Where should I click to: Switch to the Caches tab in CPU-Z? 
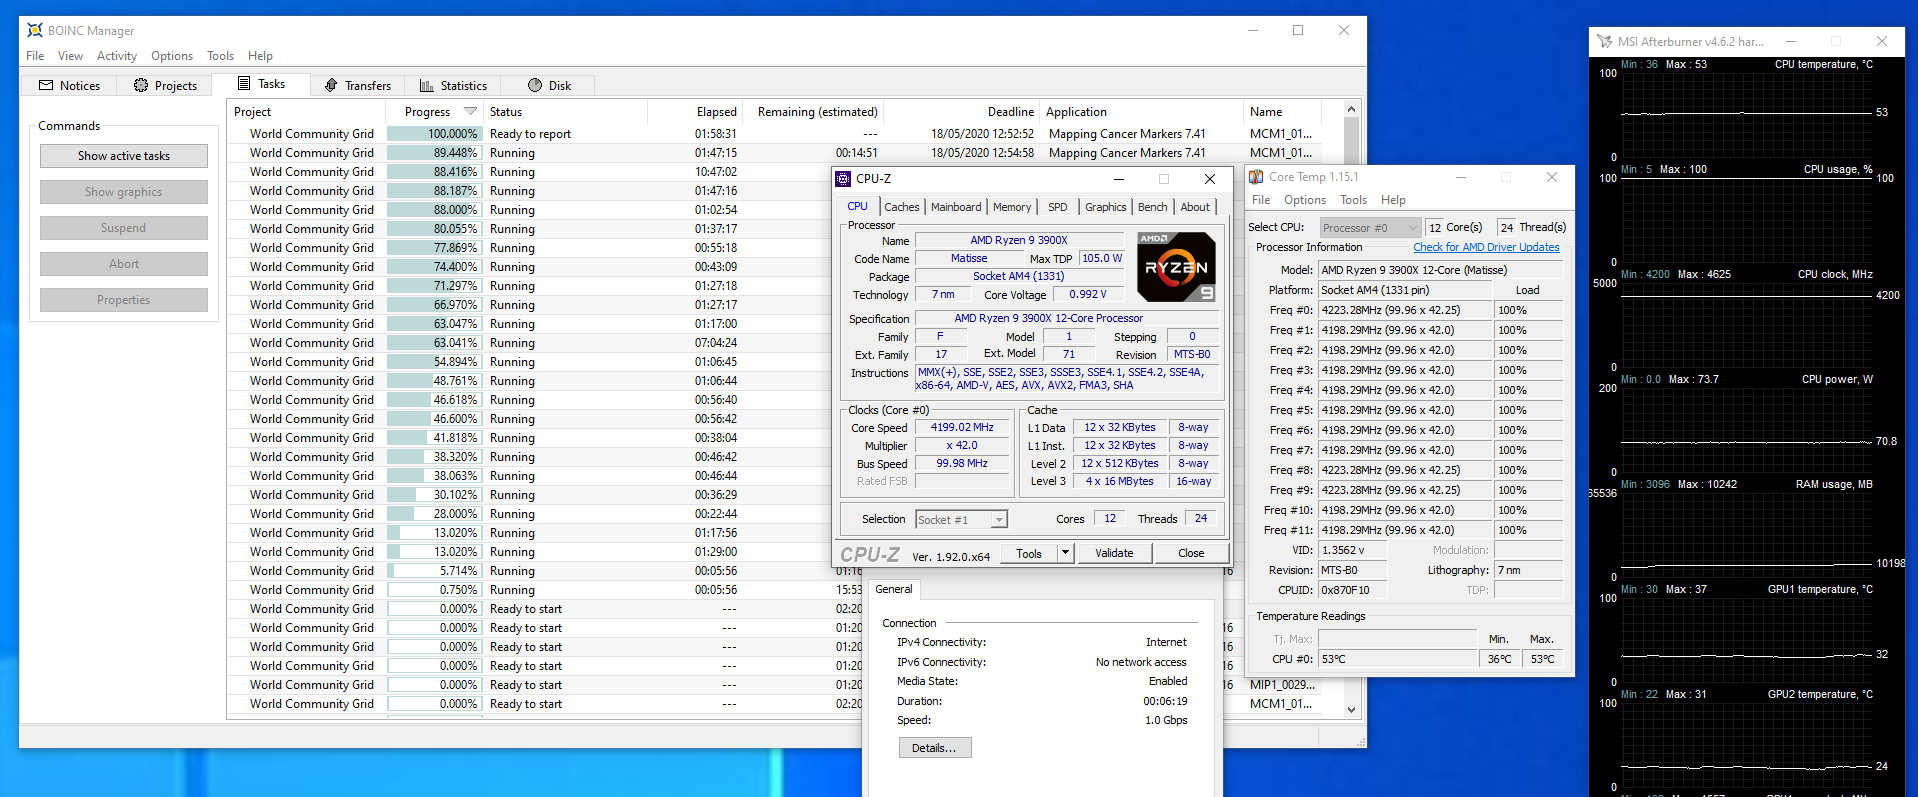pyautogui.click(x=901, y=207)
